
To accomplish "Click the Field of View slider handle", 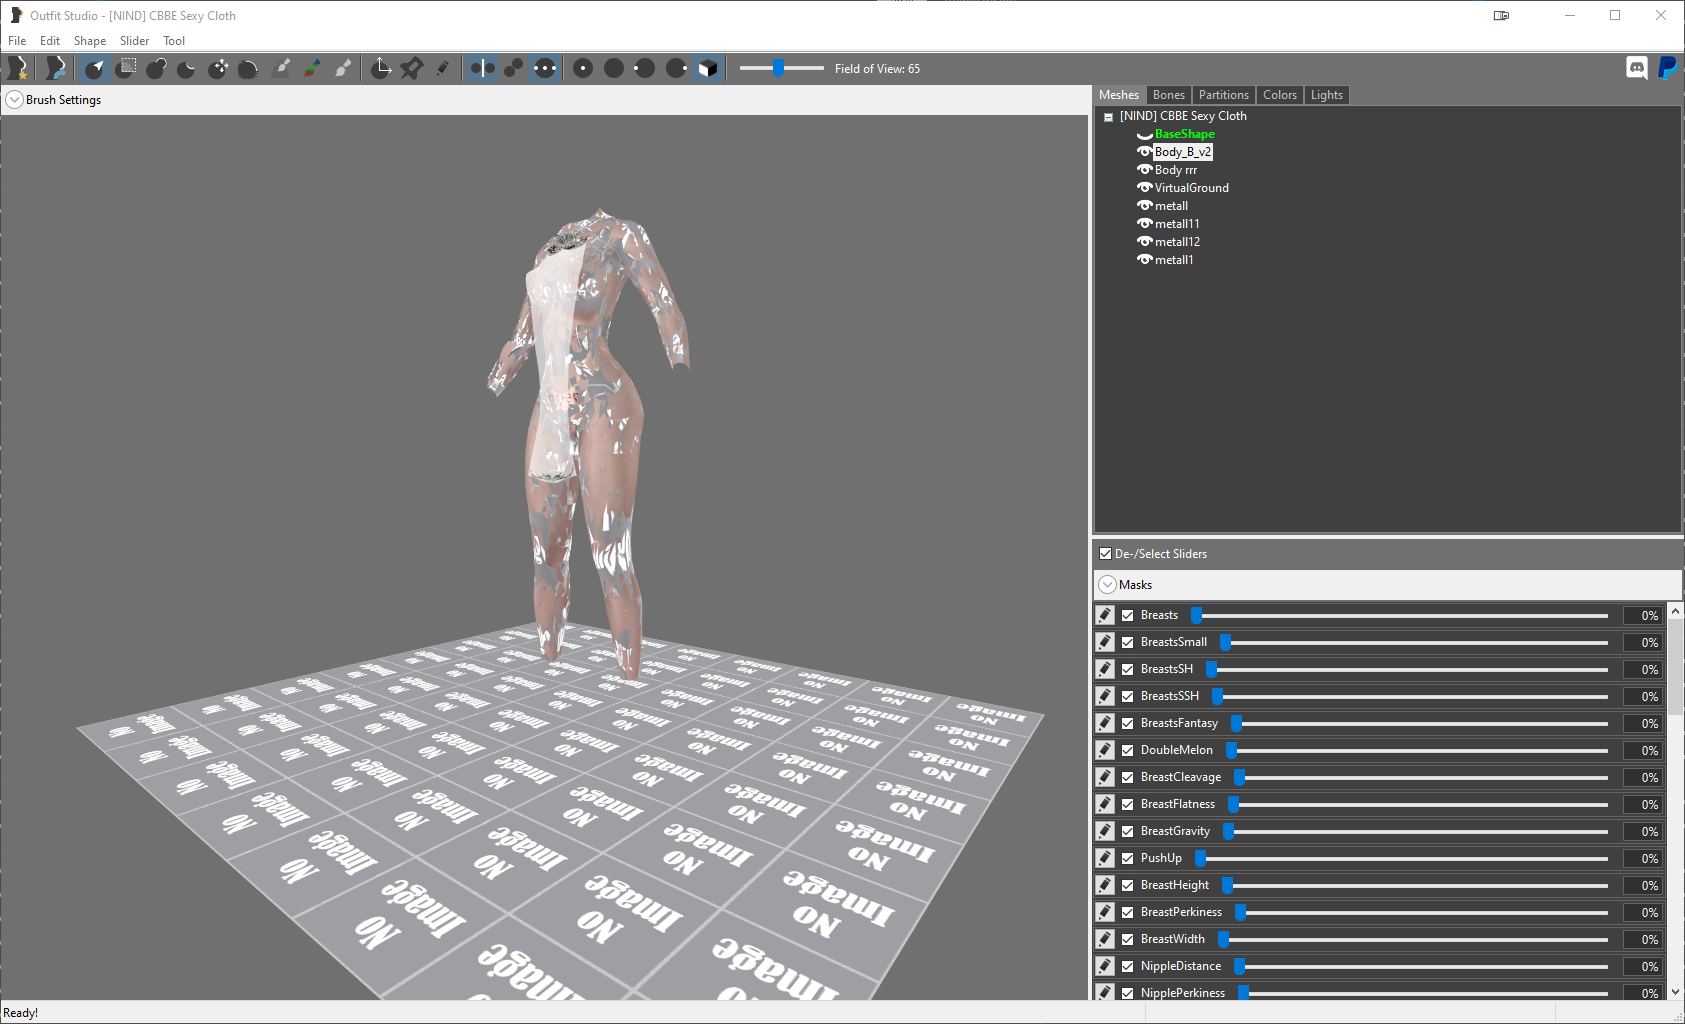I will coord(778,68).
